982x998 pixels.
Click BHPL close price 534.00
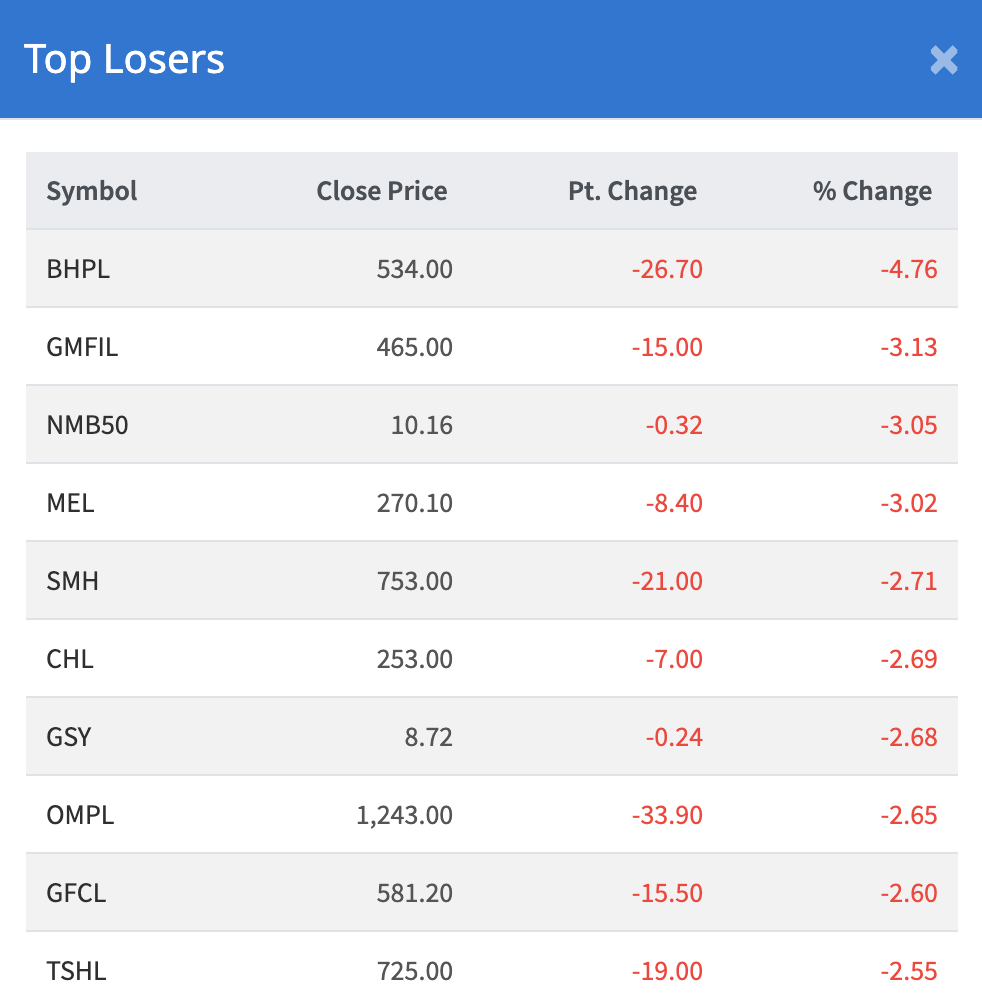(415, 269)
